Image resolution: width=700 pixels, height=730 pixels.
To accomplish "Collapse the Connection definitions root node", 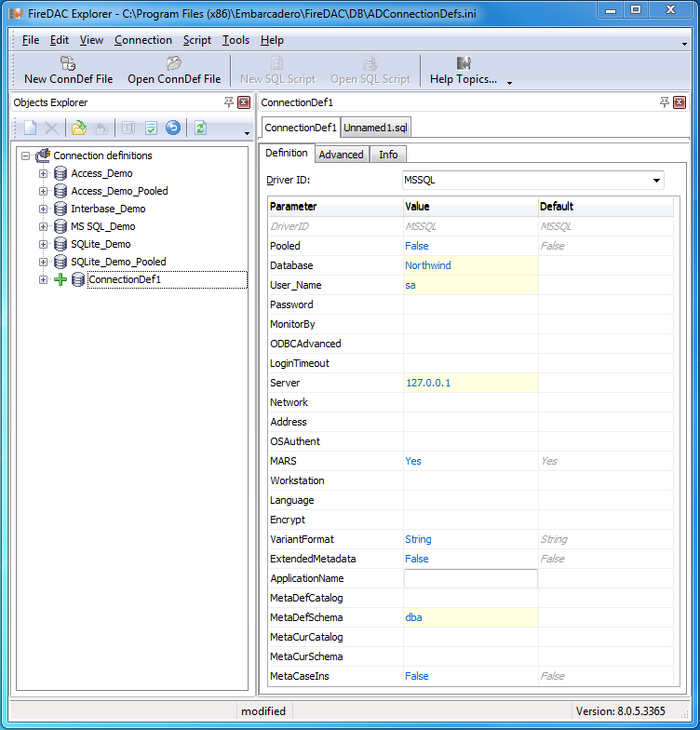I will pos(26,156).
